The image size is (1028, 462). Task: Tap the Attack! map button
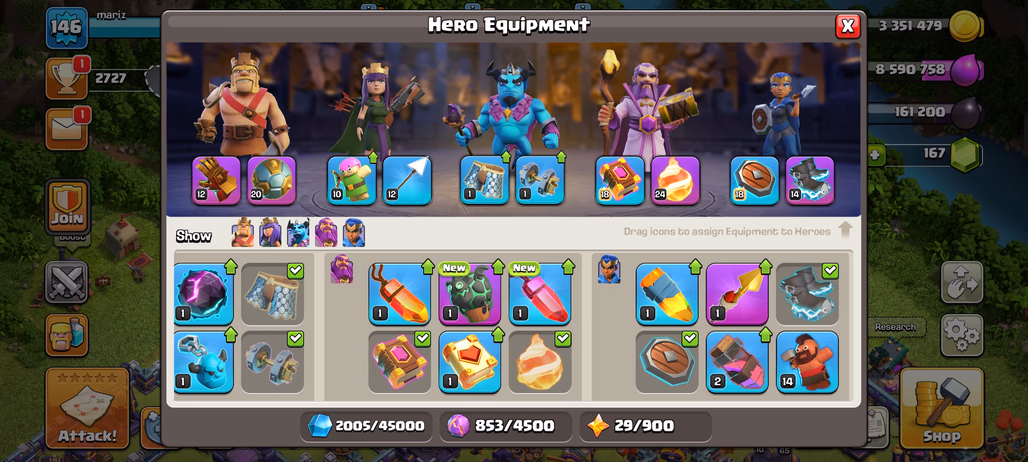87,408
